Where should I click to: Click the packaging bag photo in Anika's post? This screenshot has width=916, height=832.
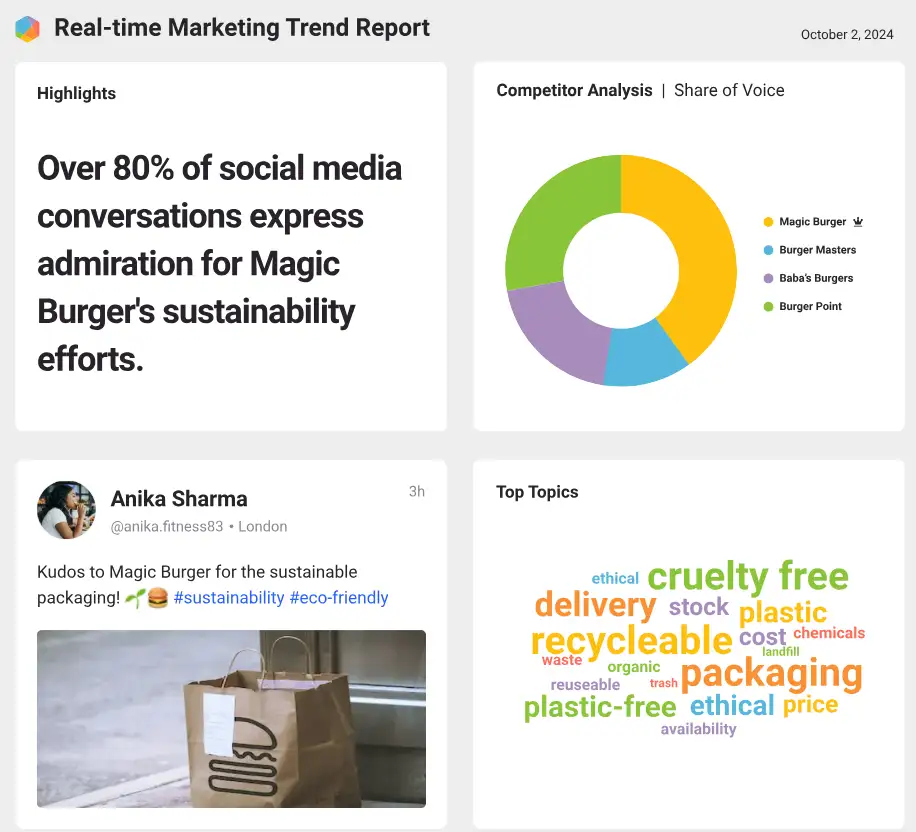tap(231, 719)
